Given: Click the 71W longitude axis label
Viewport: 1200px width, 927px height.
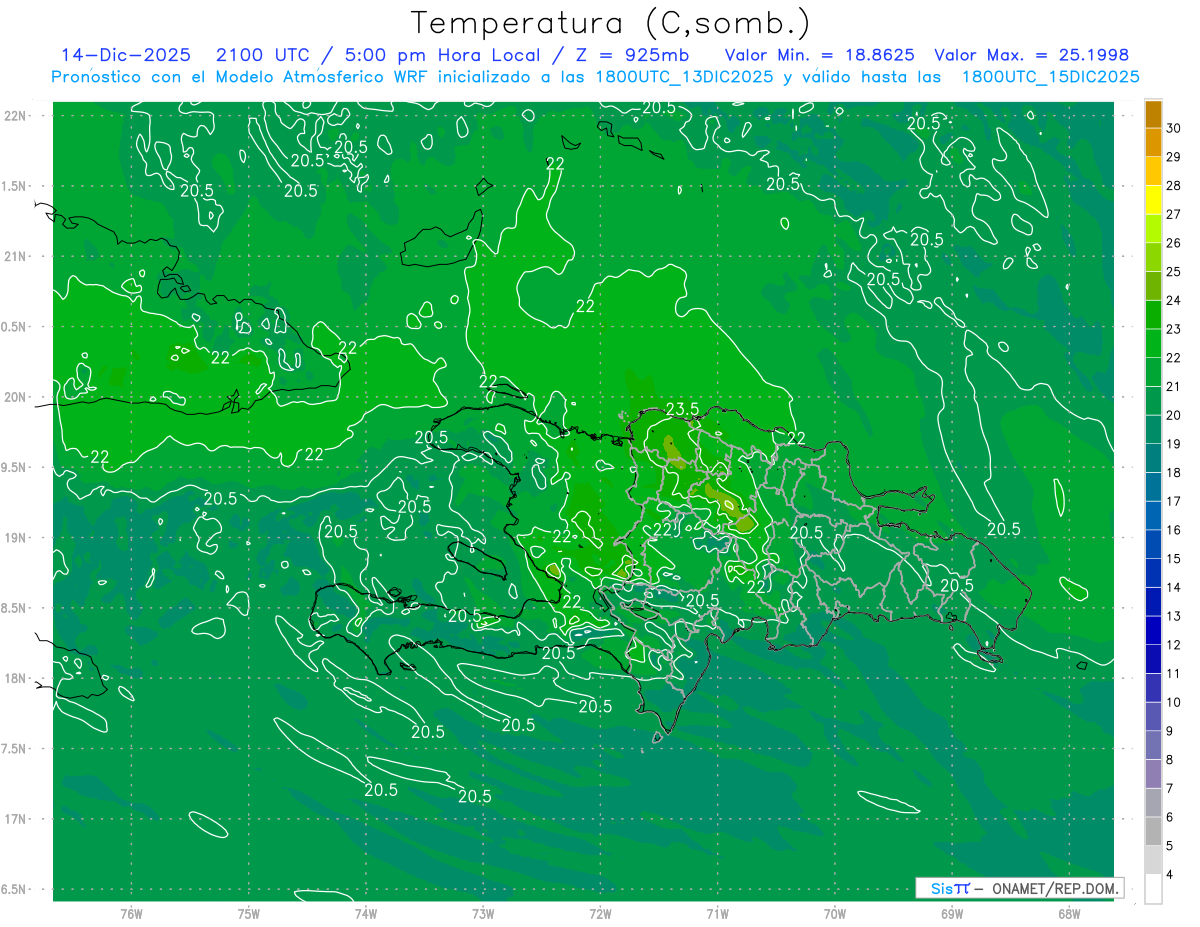Looking at the screenshot, I should click(x=717, y=914).
